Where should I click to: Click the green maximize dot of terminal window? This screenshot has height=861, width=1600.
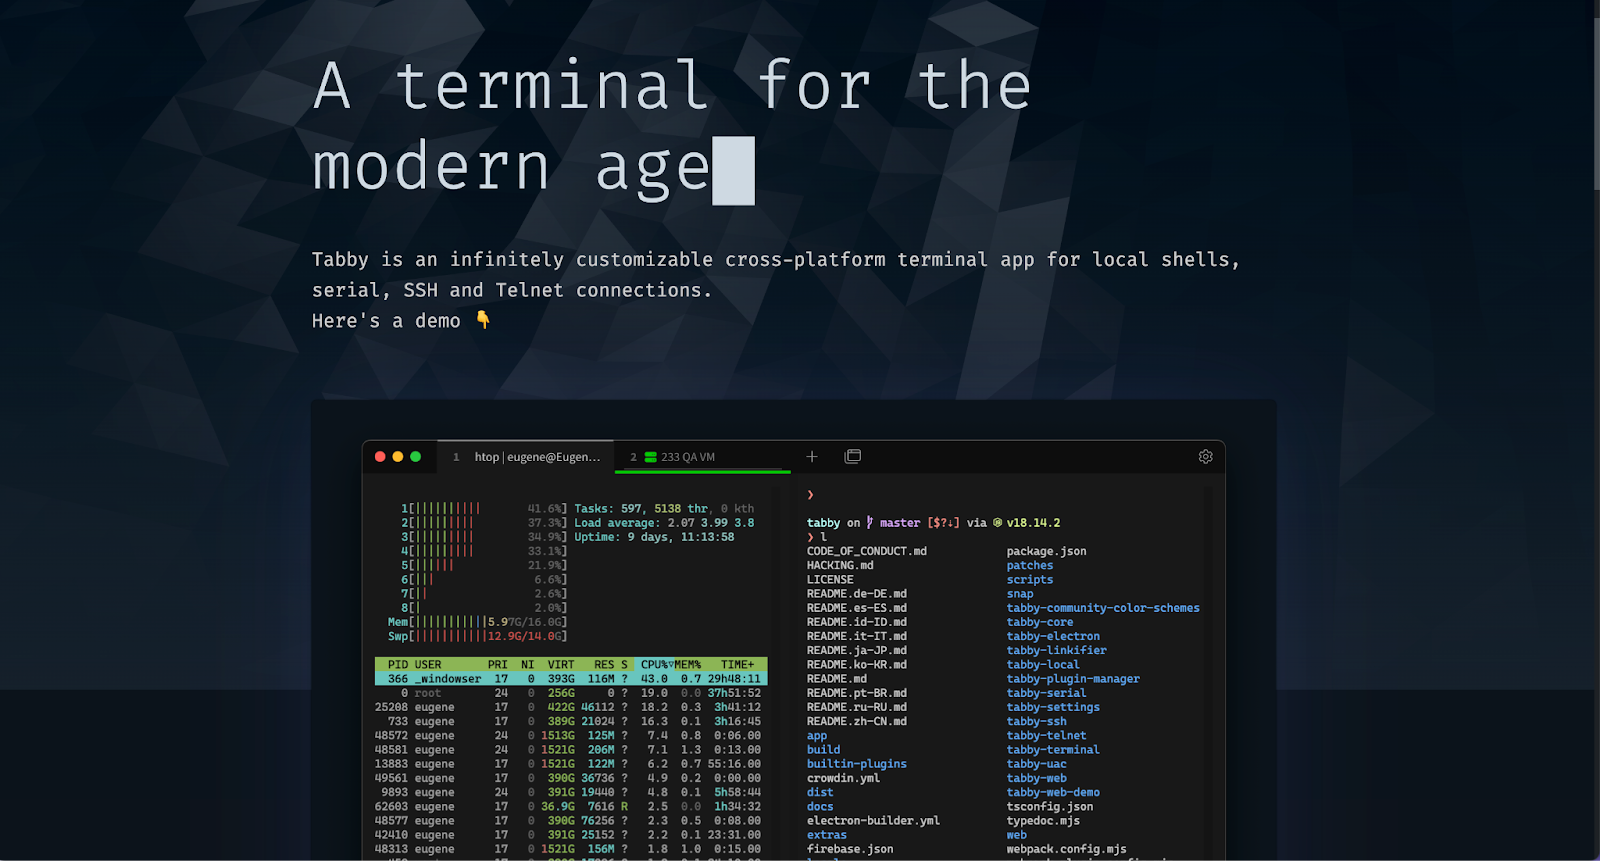(x=415, y=456)
